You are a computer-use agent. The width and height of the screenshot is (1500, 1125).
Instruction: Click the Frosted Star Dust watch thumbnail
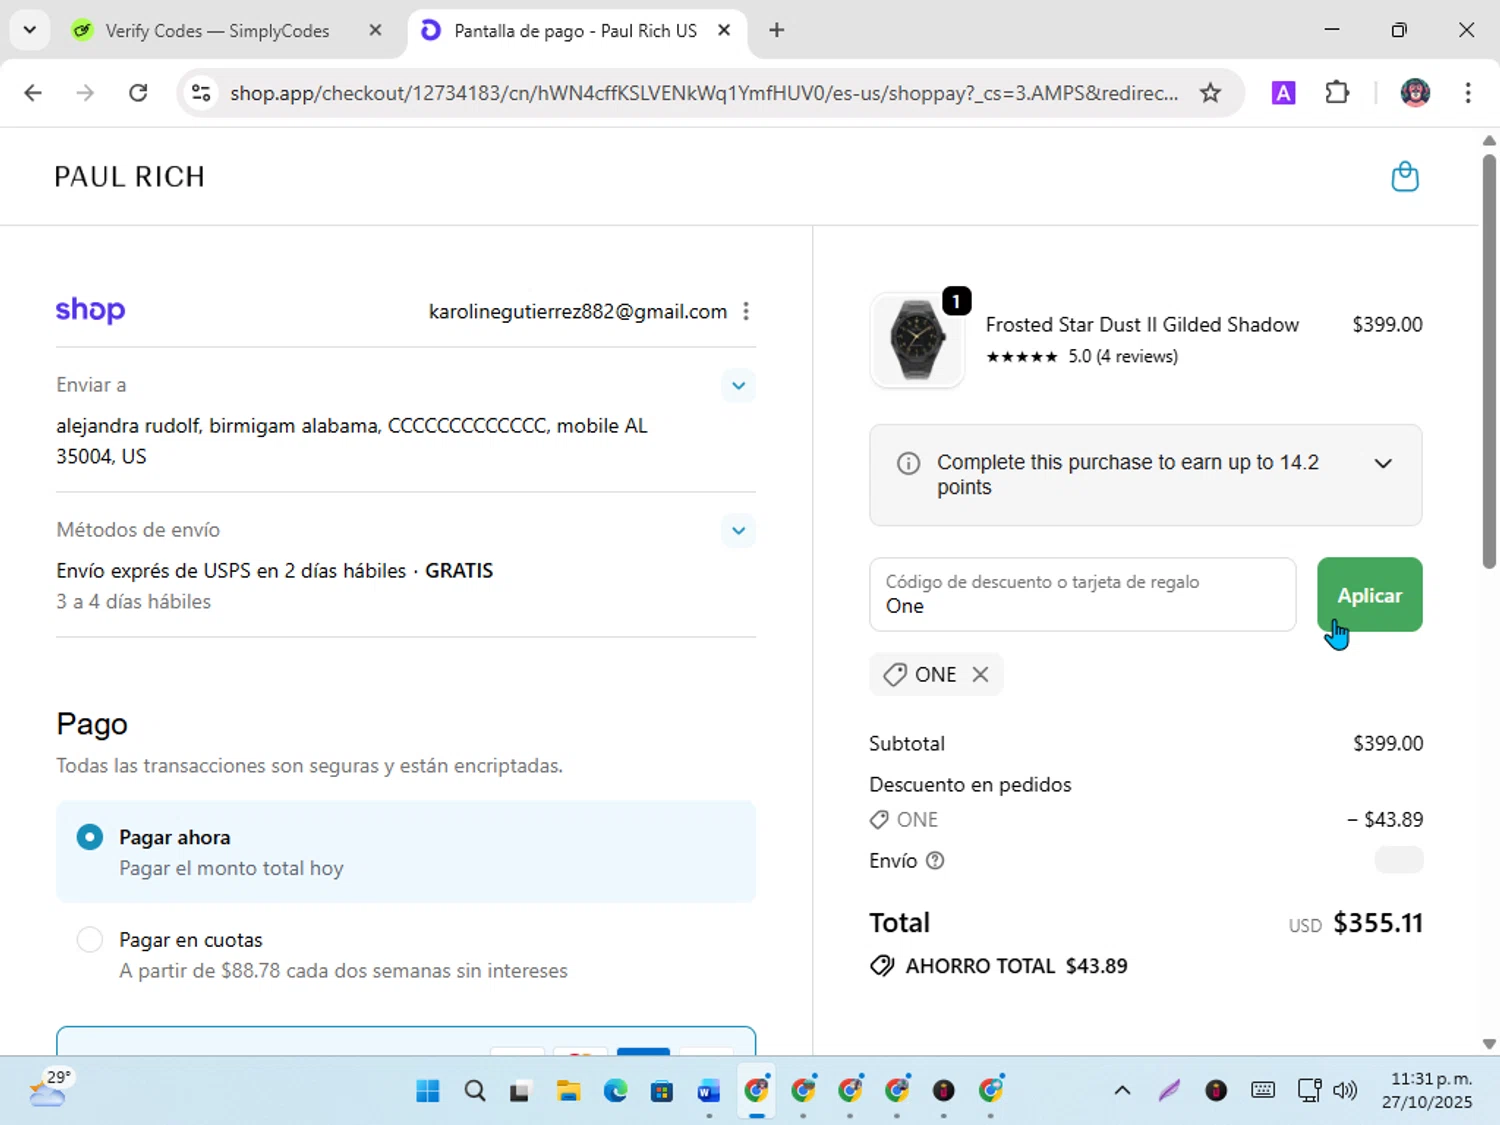coord(917,340)
